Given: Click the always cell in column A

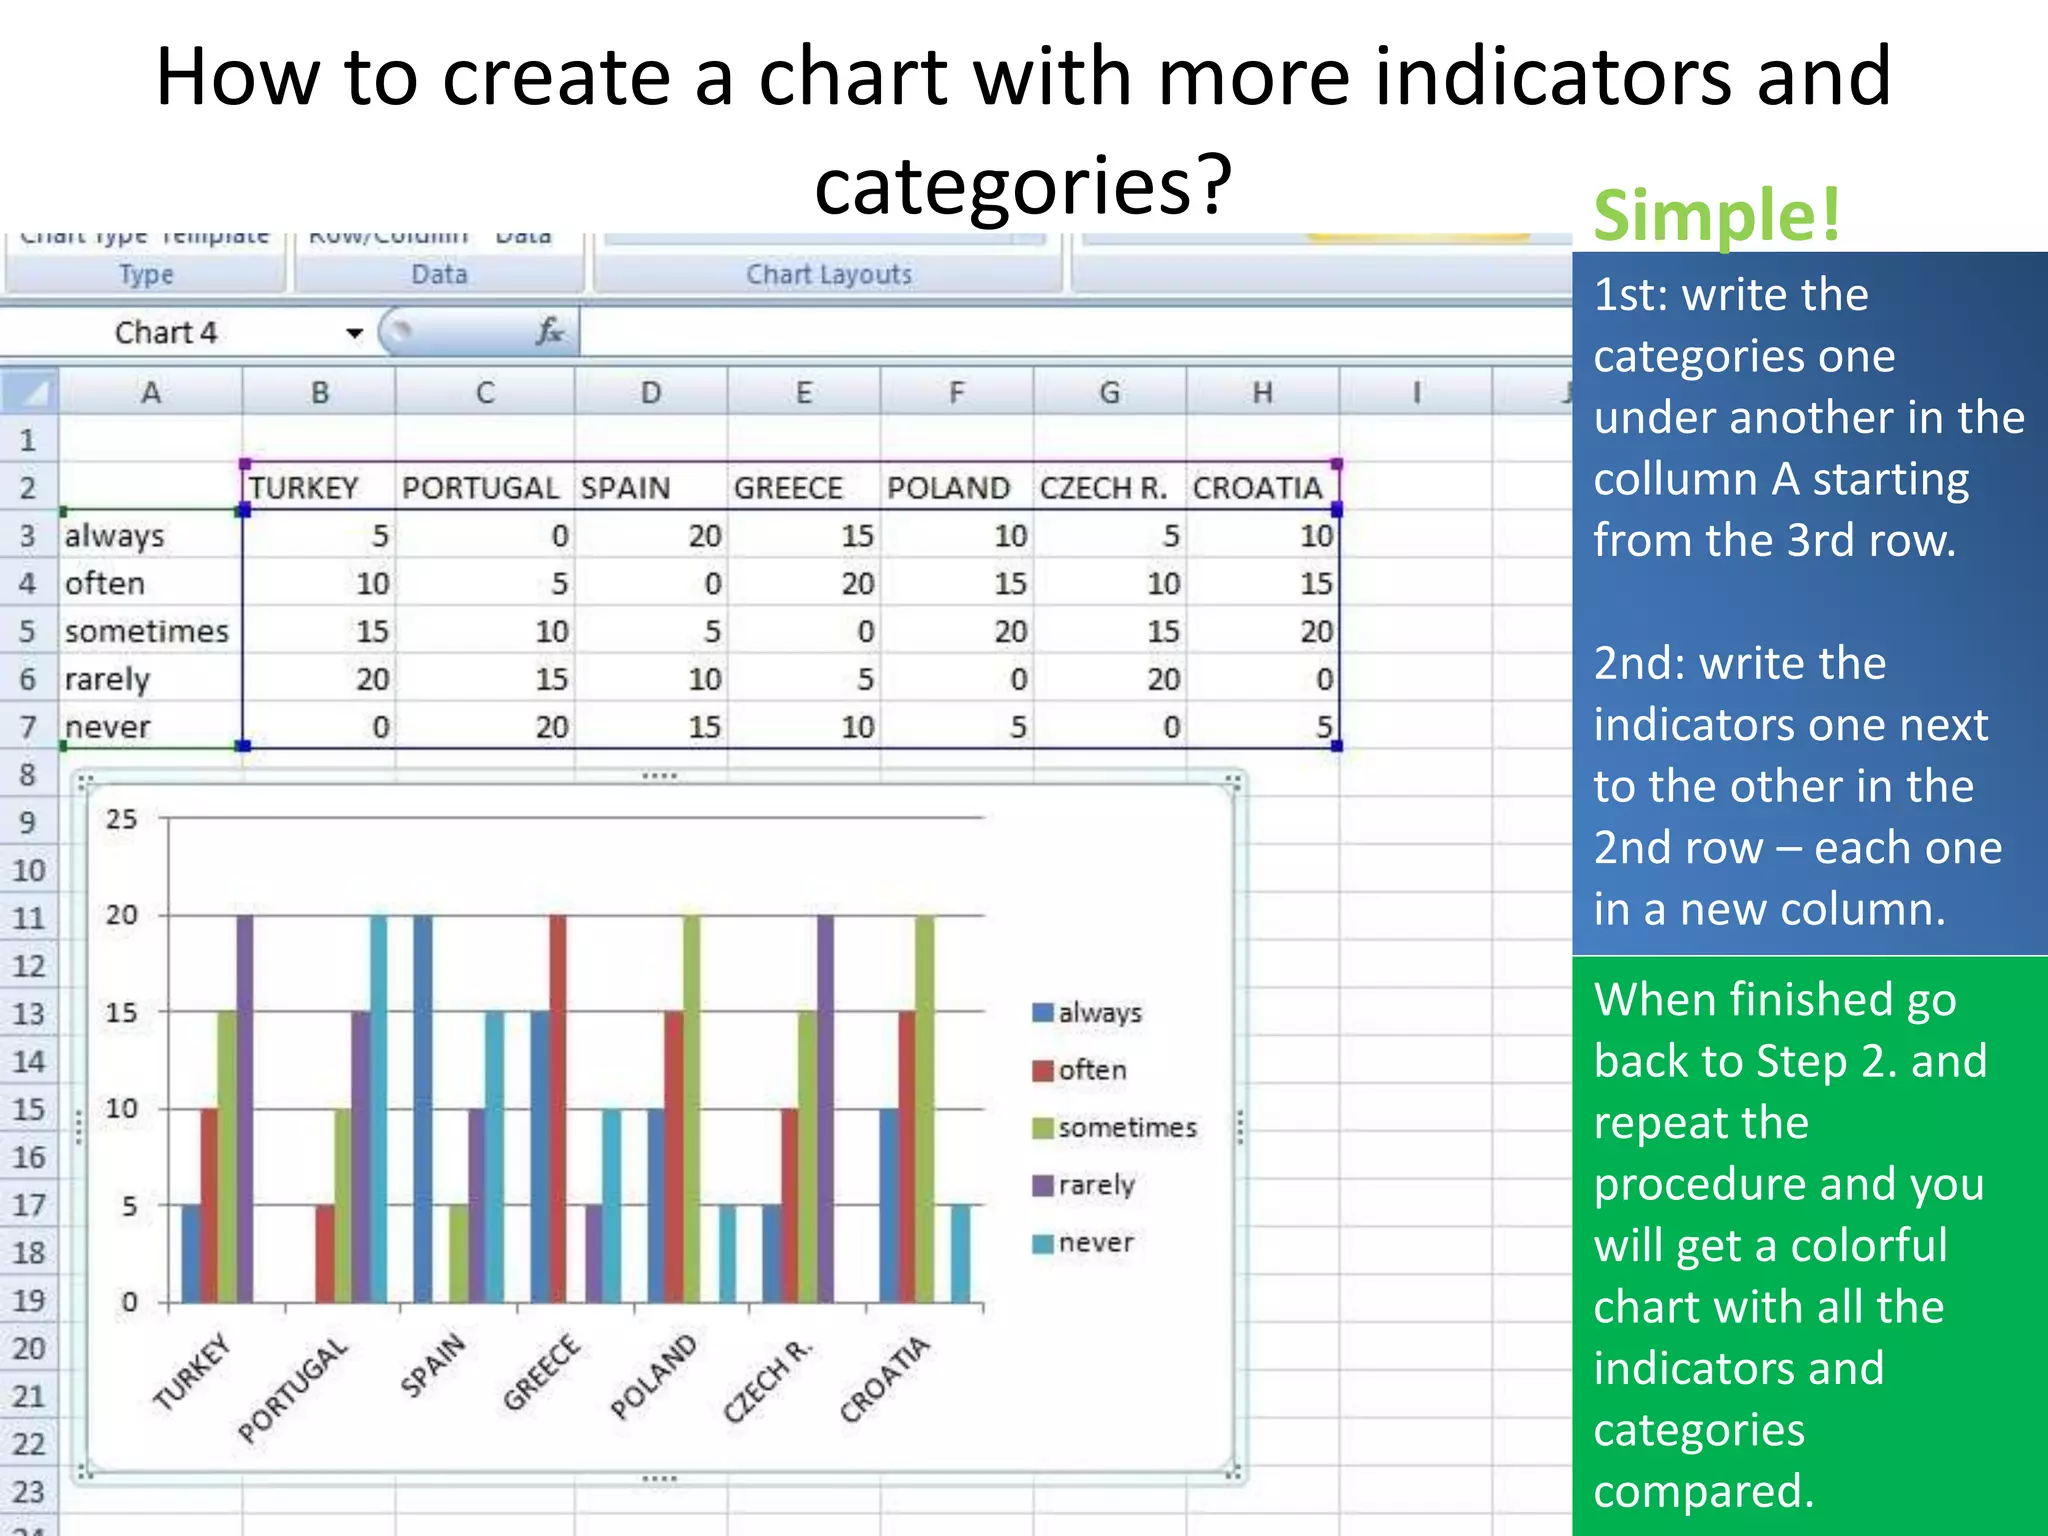Looking at the screenshot, I should click(x=151, y=536).
